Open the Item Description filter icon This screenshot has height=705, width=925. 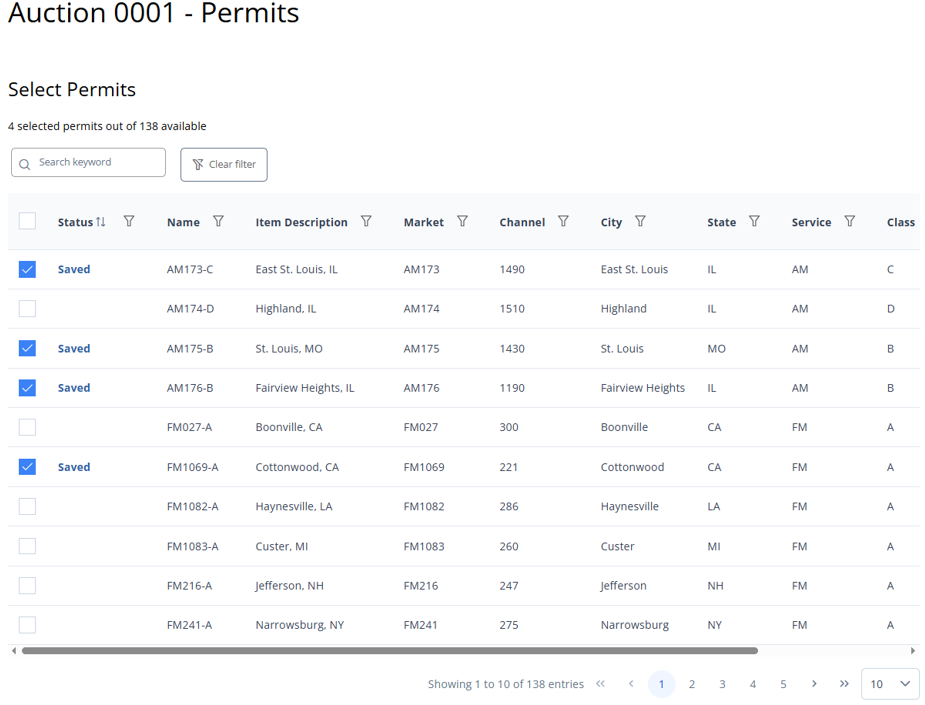[366, 222]
